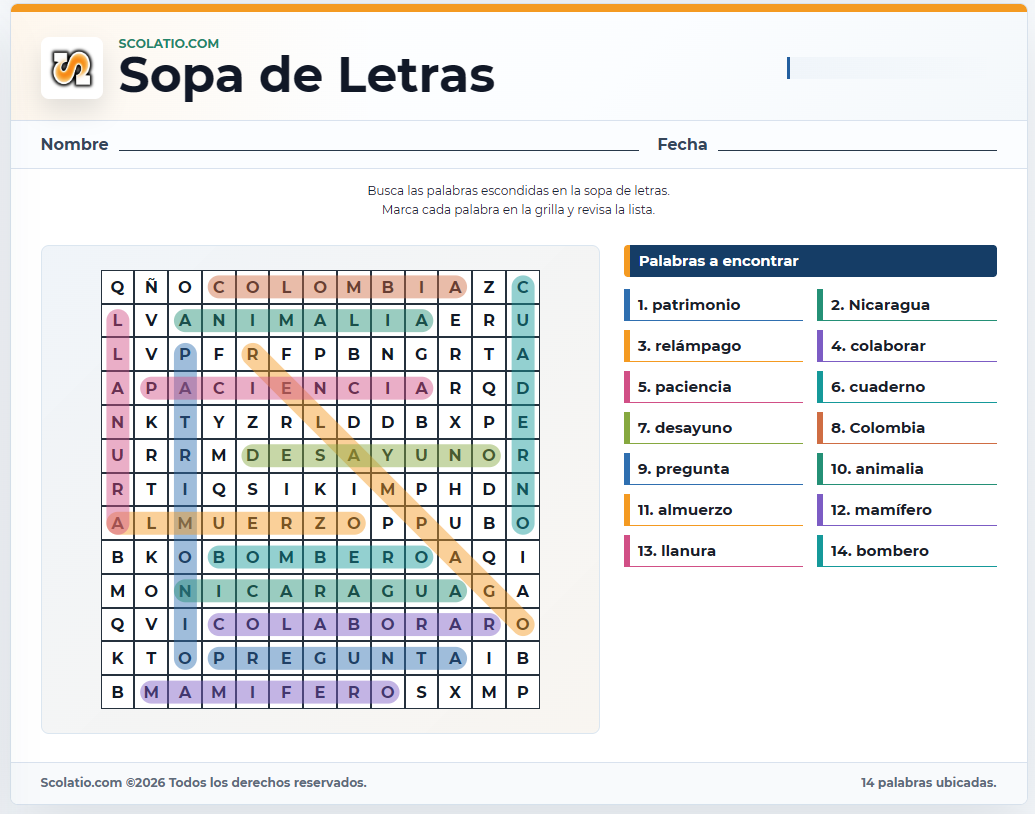
Task: Click the Fecha blank line field
Action: pos(857,145)
